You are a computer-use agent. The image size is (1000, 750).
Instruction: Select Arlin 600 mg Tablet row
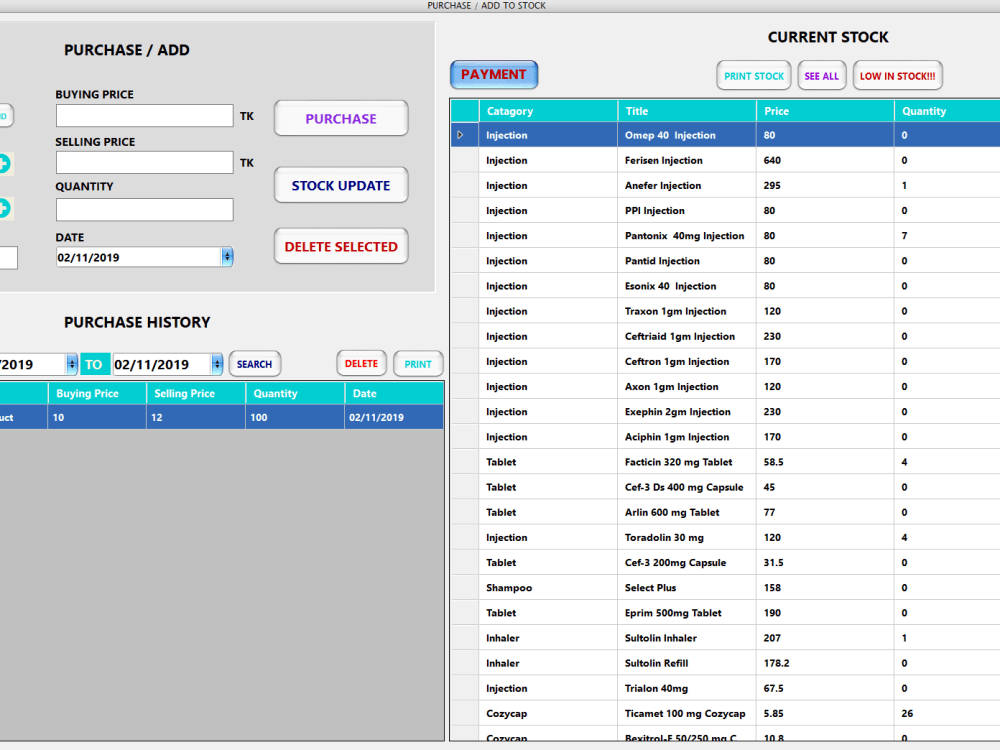click(726, 513)
